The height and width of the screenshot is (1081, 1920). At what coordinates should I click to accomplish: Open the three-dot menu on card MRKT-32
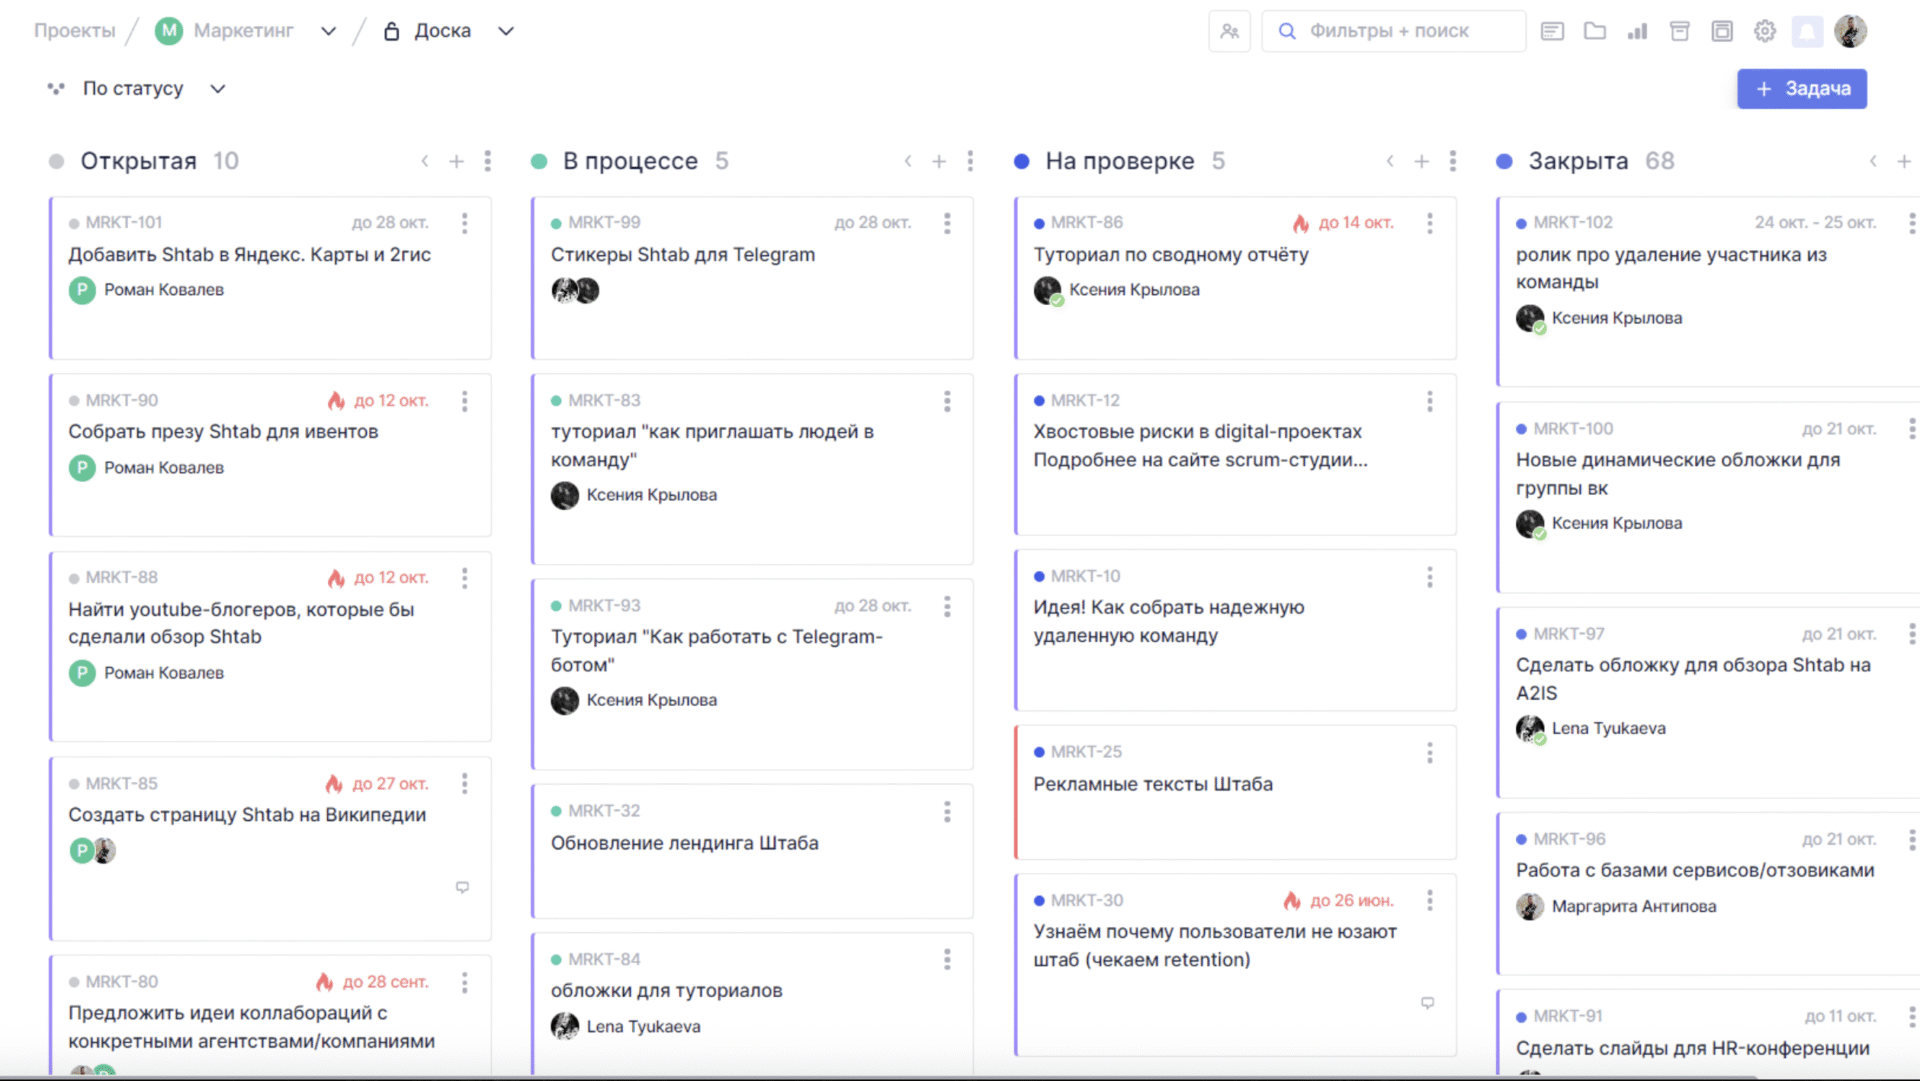(947, 812)
